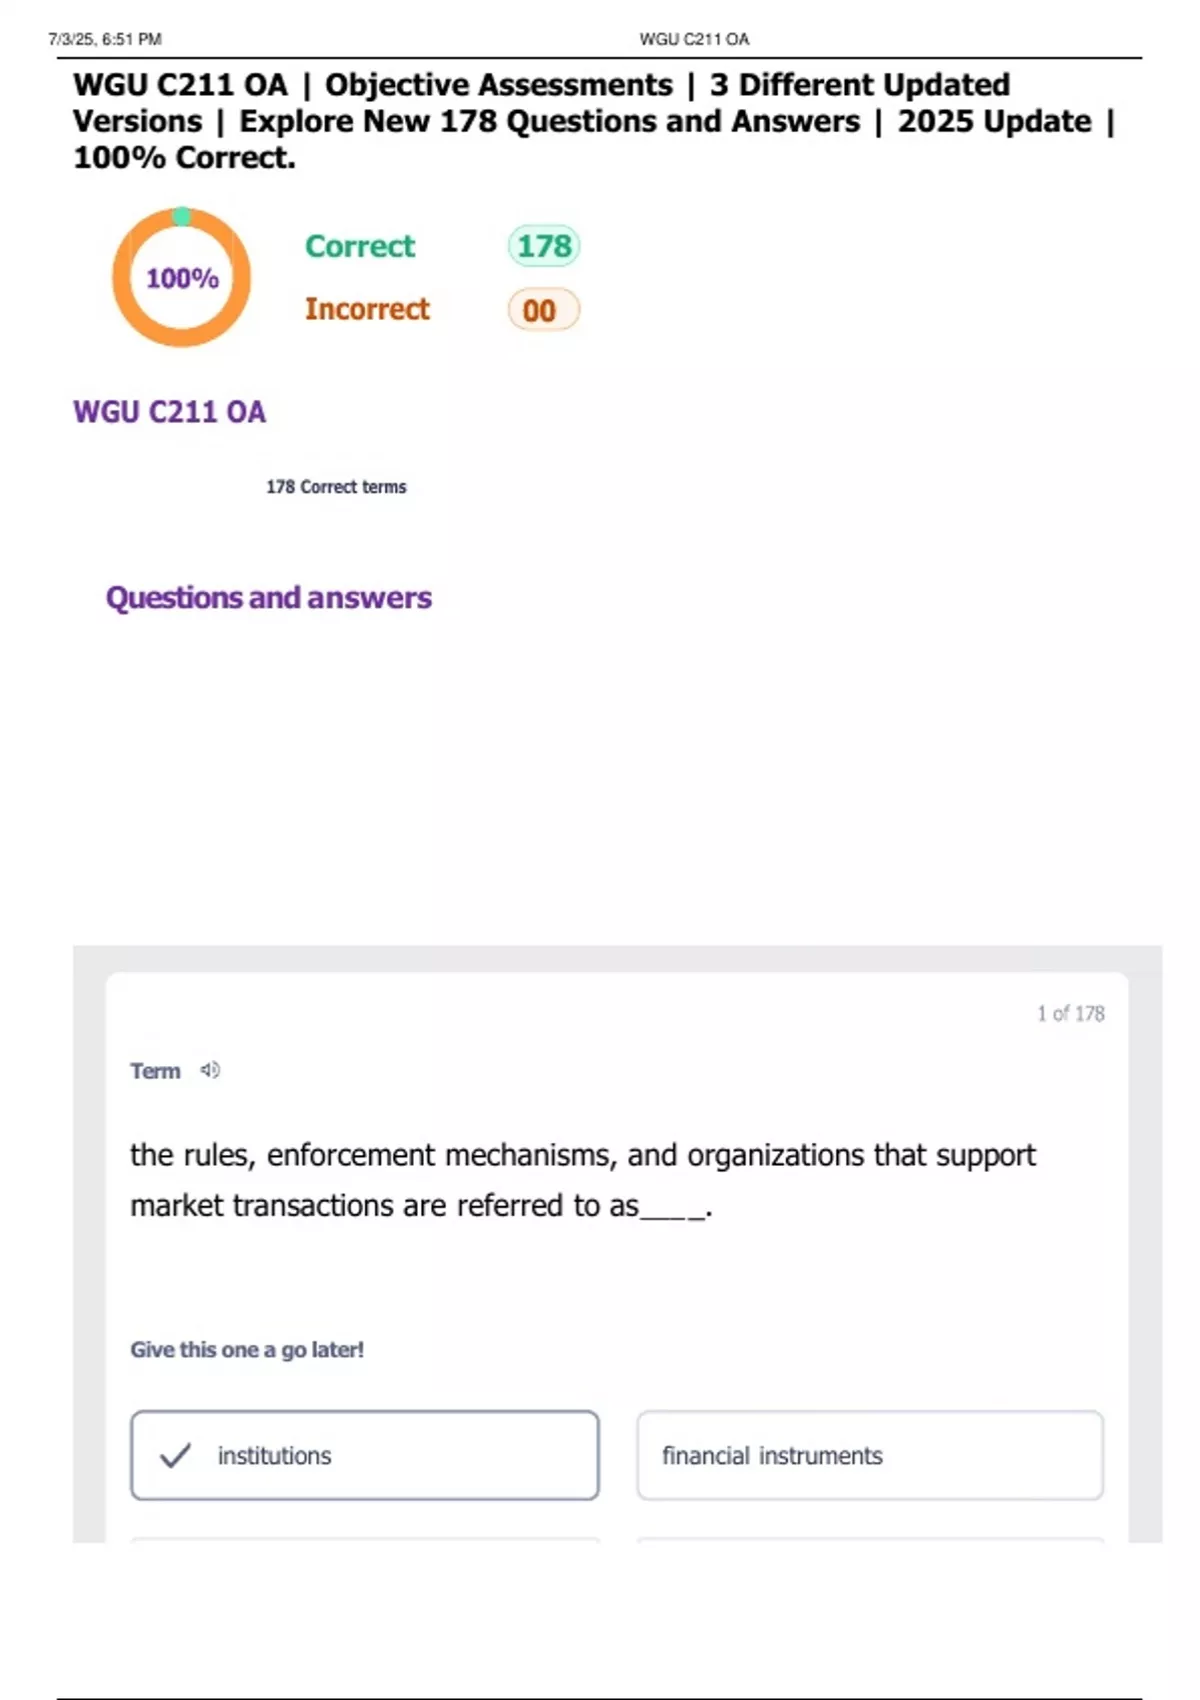Click the audio speaker icon beside Term
The height and width of the screenshot is (1700, 1200).
[210, 1070]
